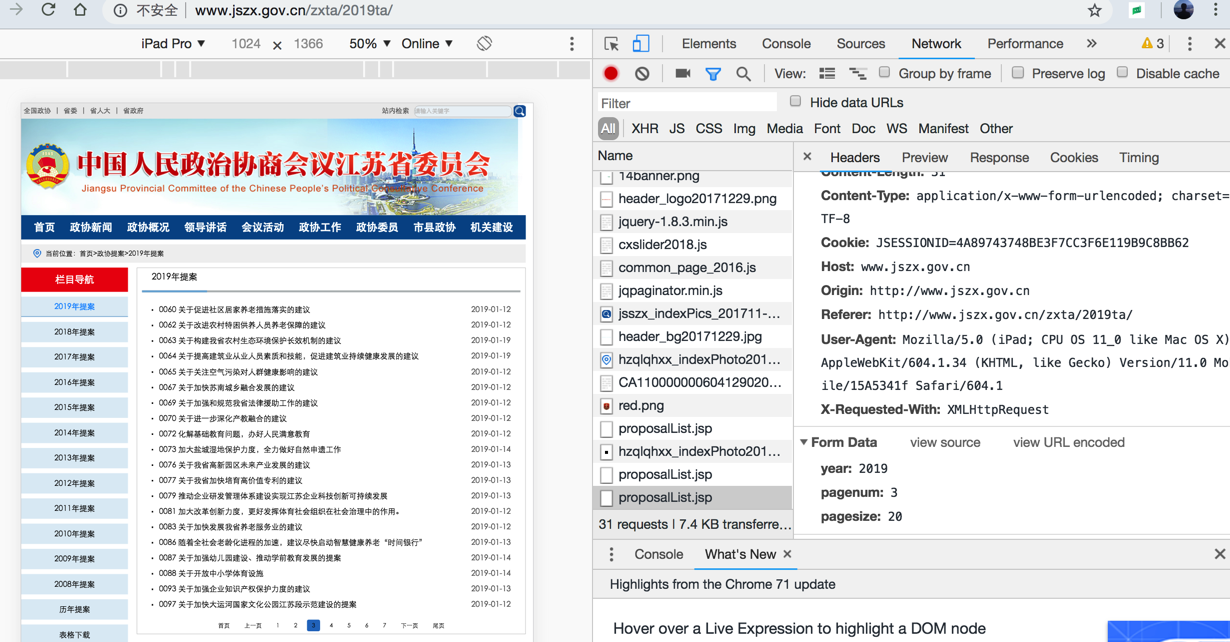Open the drawer three-dot menu

pyautogui.click(x=611, y=554)
